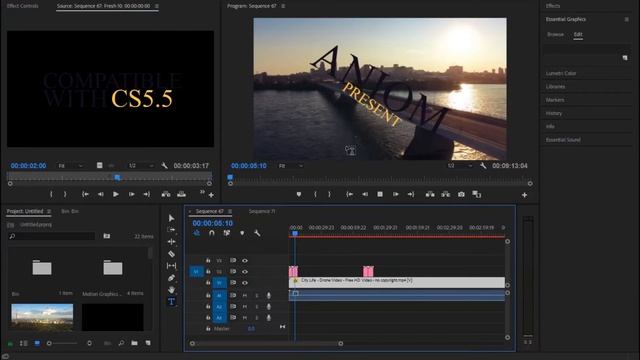Select the Ripple Edit tool

tap(171, 242)
